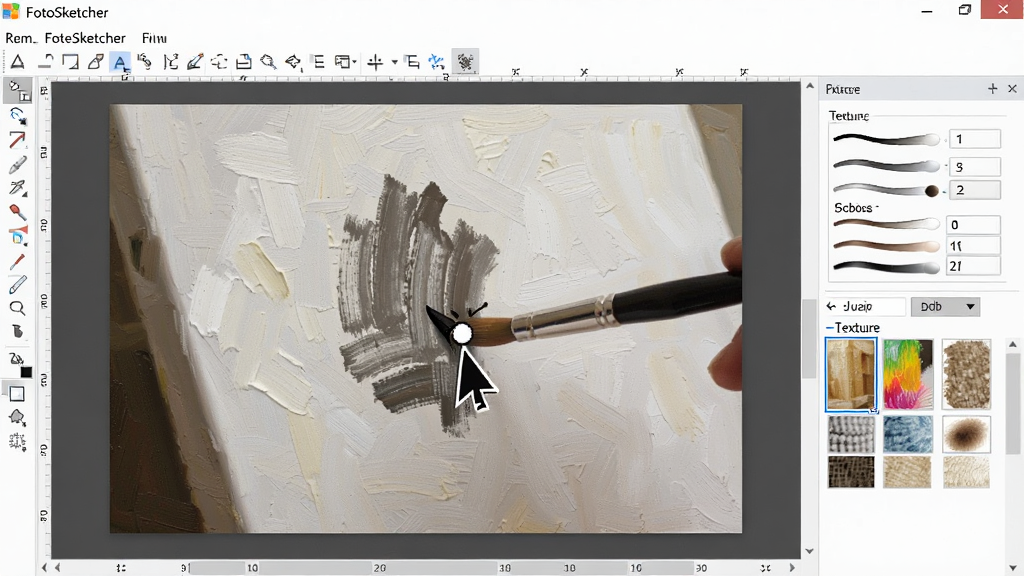Select the brown fur spot texture thumbnail
The image size is (1024, 576).
[967, 434]
